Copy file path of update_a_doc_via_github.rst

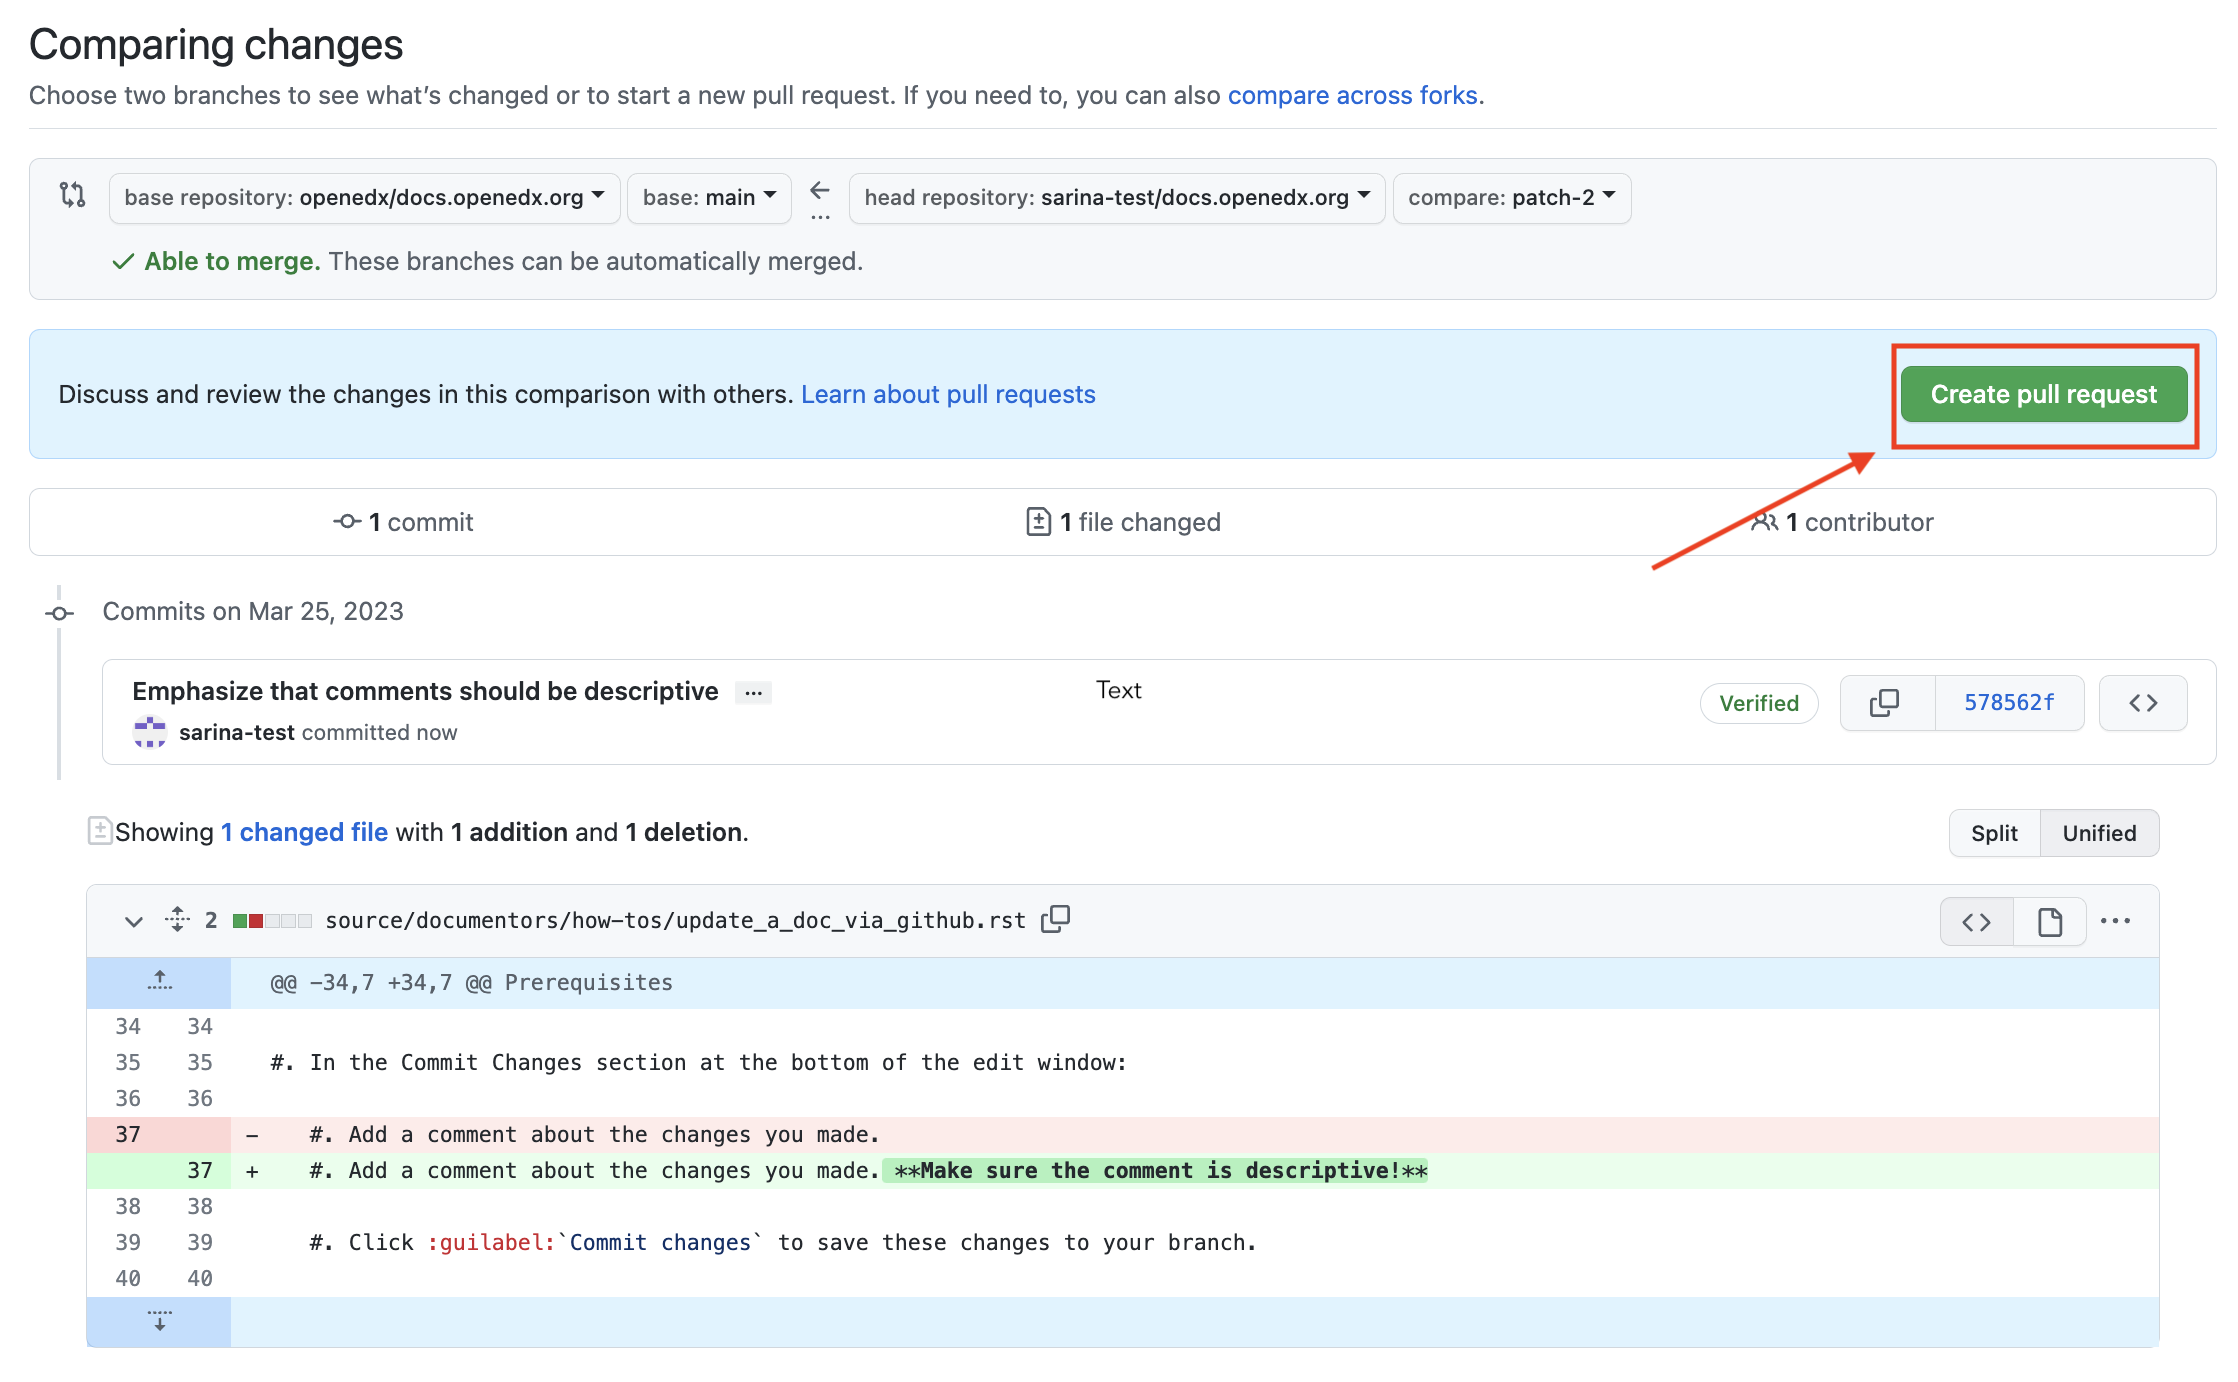[1056, 919]
